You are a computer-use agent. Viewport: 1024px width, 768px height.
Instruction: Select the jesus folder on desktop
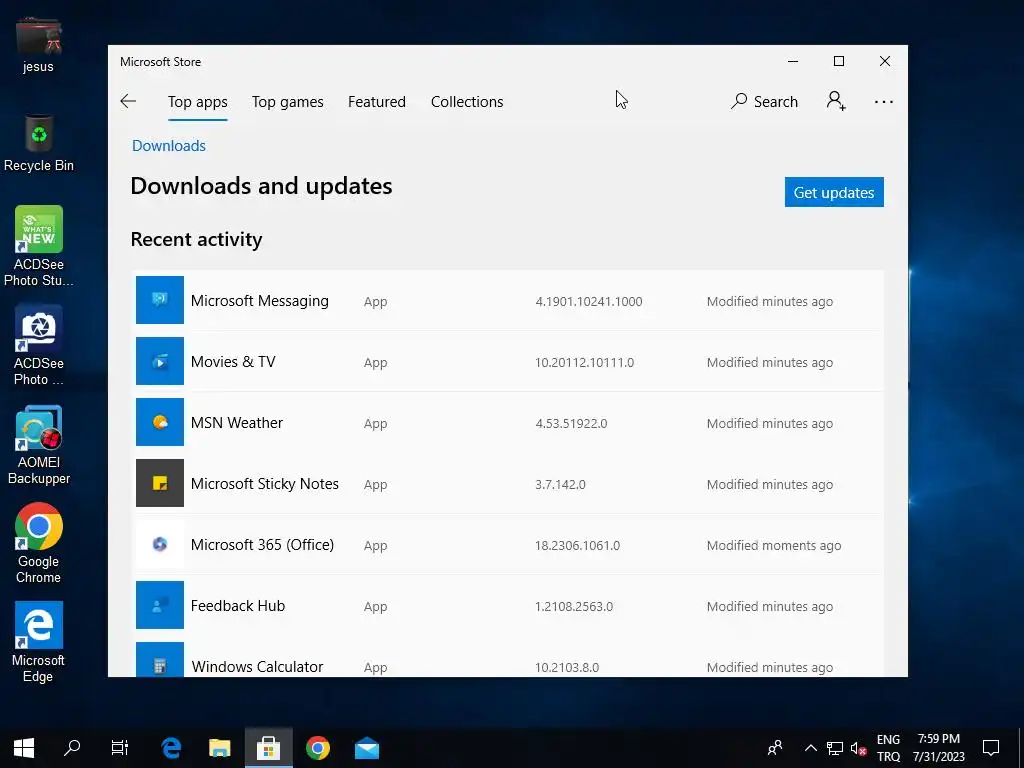(x=39, y=44)
